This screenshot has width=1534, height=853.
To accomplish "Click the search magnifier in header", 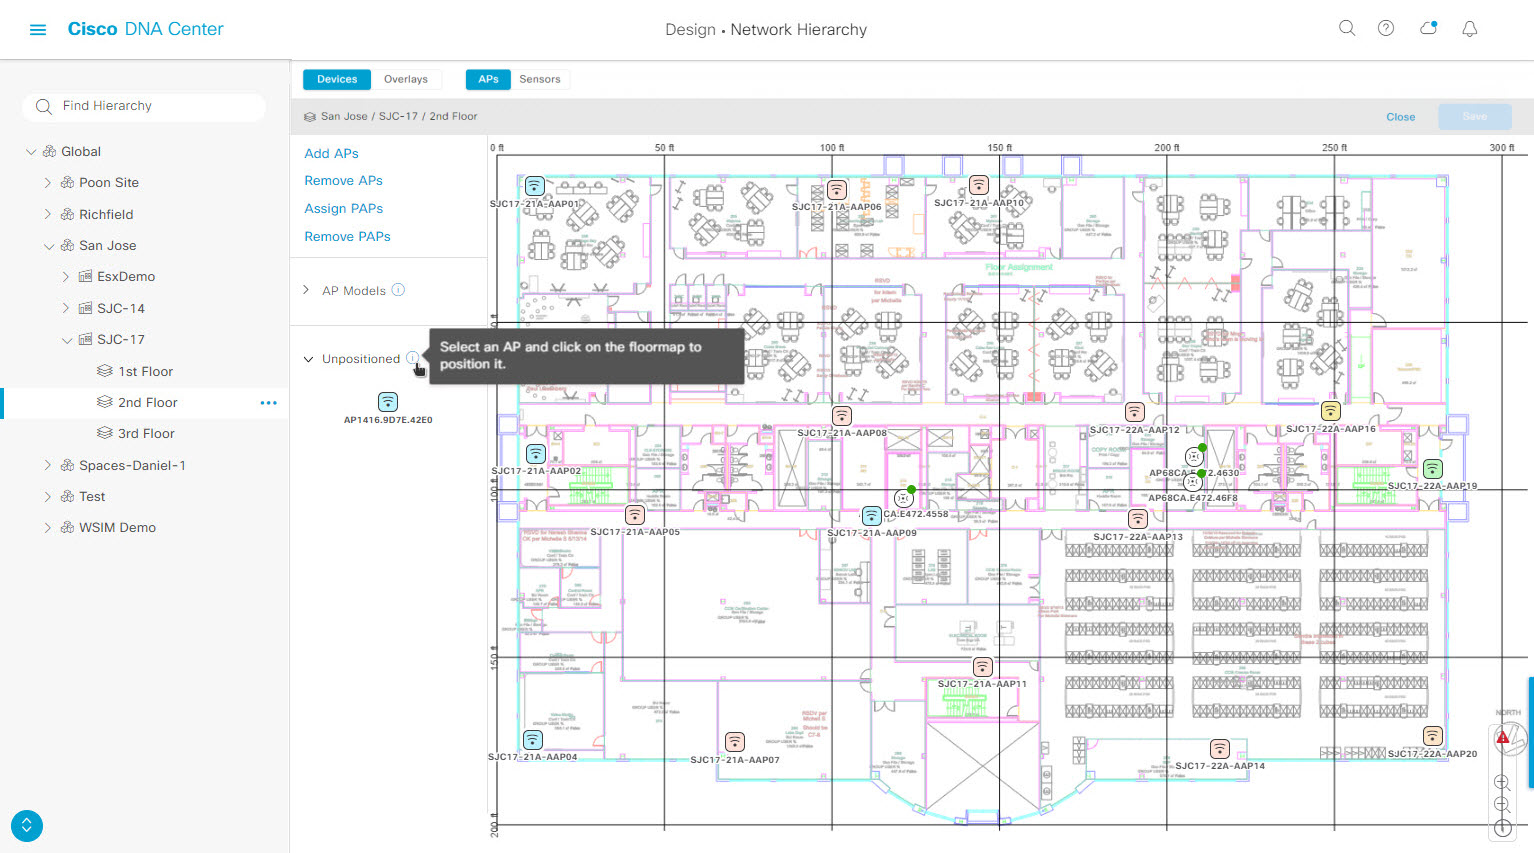I will pos(1347,29).
